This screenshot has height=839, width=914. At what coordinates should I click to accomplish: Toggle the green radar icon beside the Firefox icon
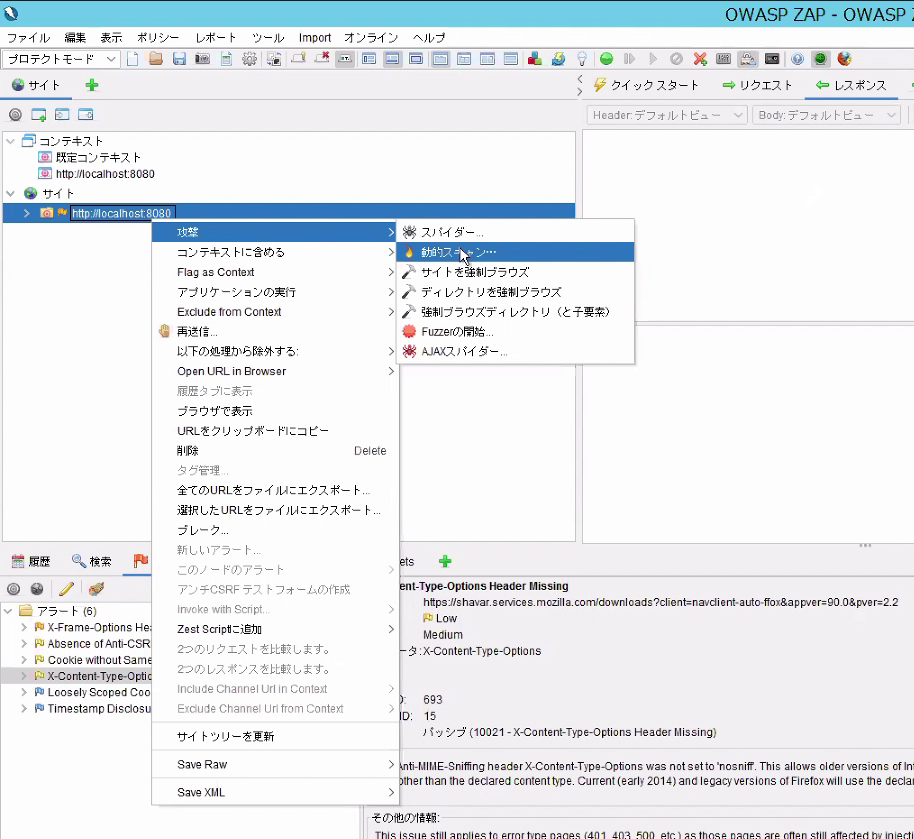(x=820, y=59)
